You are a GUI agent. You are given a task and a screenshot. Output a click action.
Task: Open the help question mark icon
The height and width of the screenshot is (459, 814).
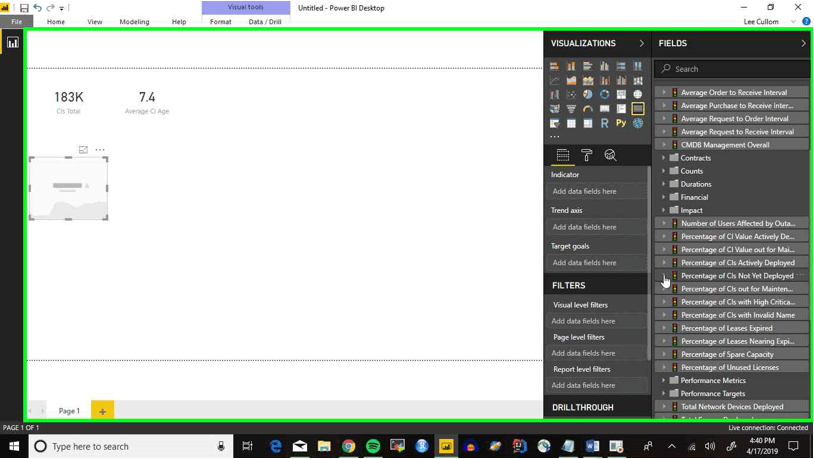click(x=806, y=21)
